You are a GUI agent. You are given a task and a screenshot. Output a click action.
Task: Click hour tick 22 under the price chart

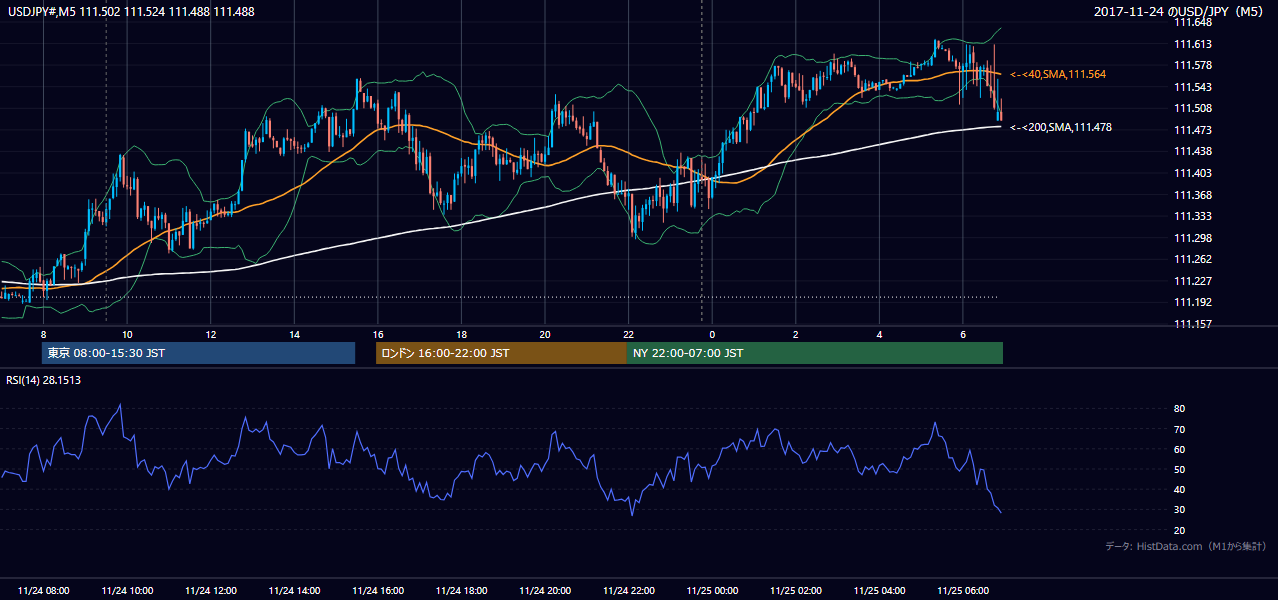pos(628,334)
